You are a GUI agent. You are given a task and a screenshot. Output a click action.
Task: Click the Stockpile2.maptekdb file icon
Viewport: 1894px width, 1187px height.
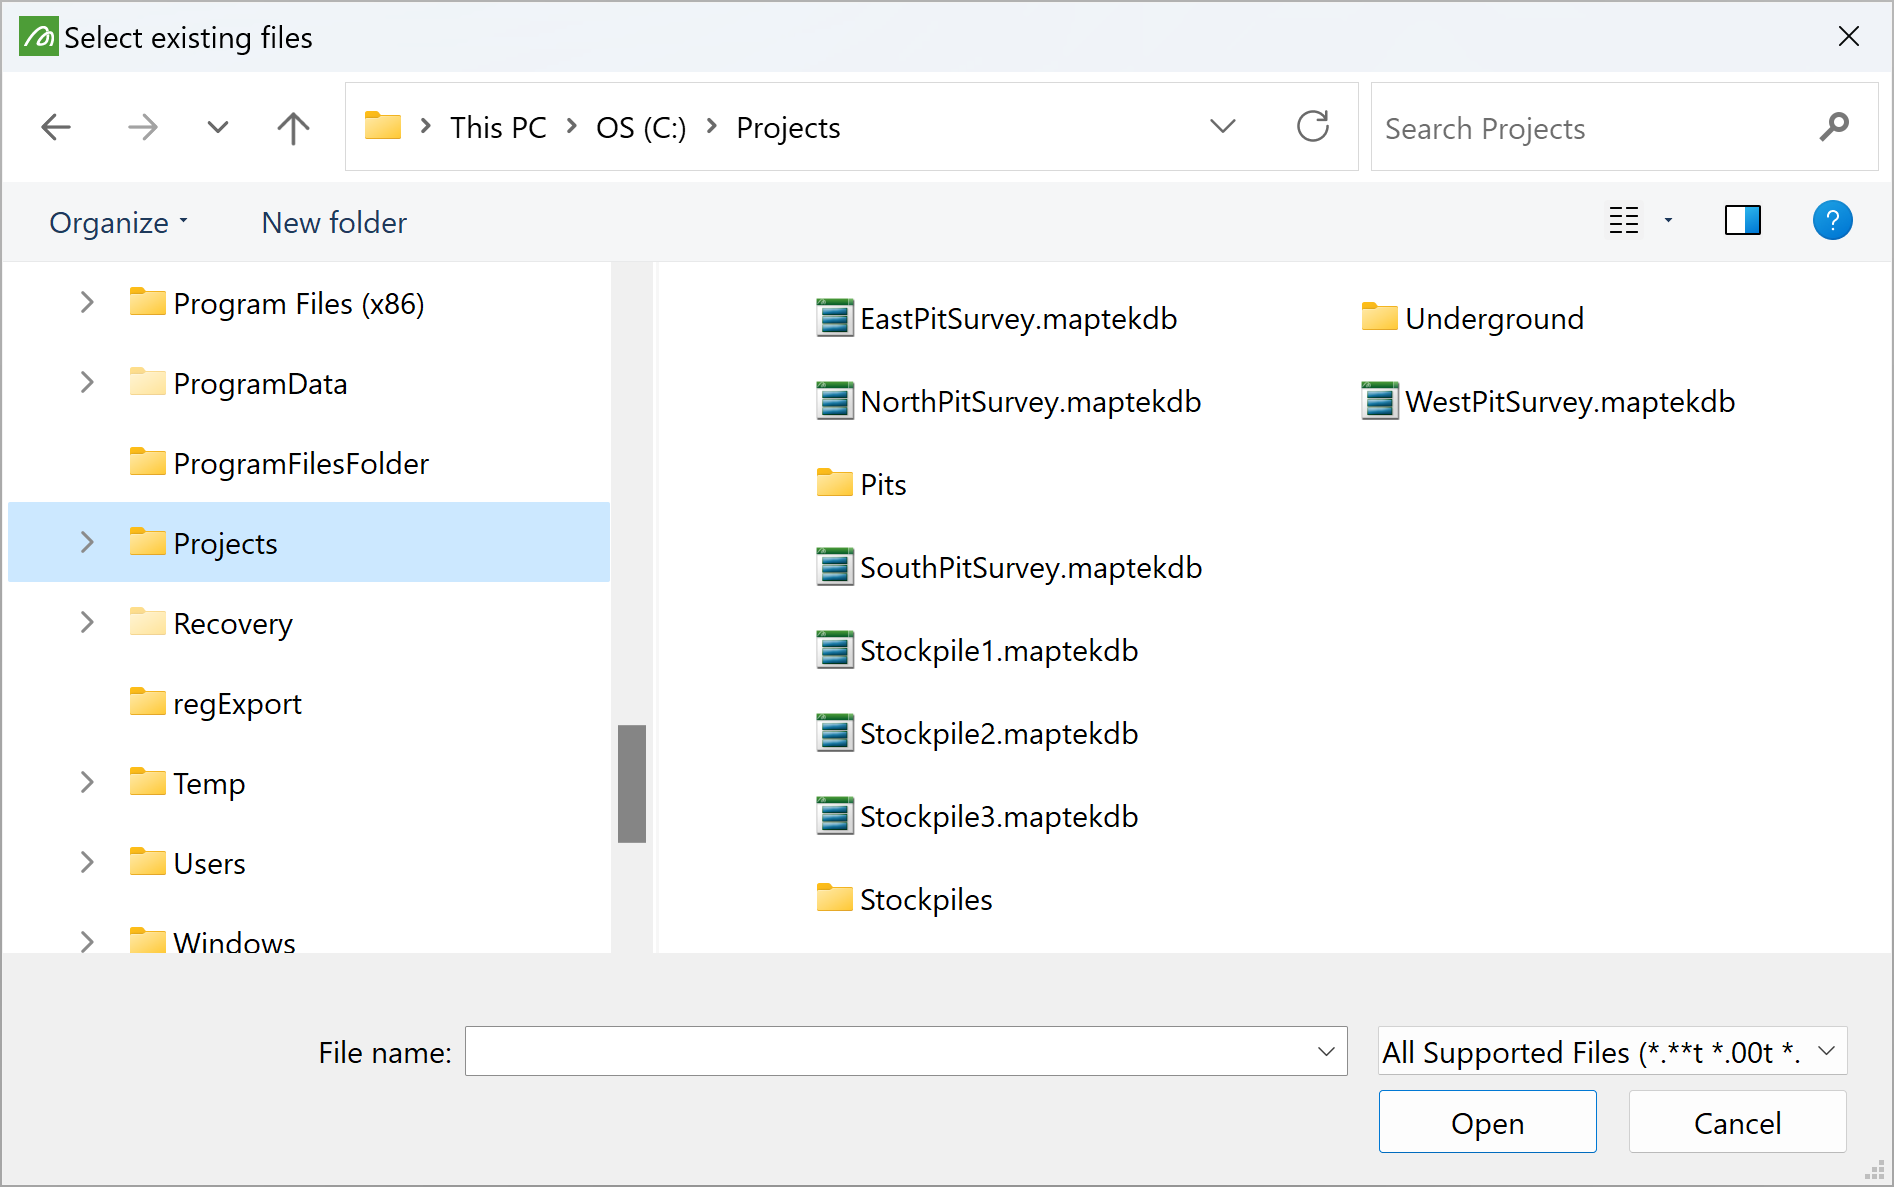click(x=835, y=734)
